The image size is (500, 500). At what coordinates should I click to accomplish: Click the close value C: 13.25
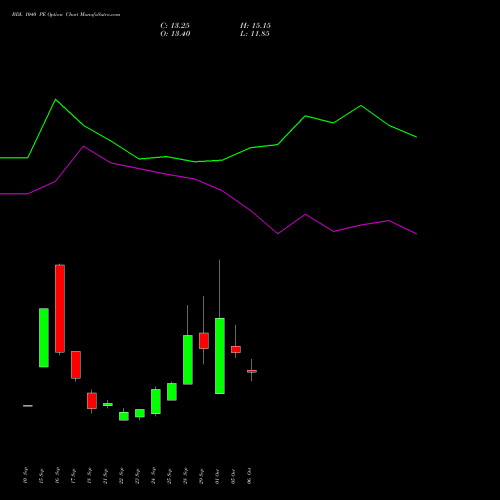(x=175, y=26)
